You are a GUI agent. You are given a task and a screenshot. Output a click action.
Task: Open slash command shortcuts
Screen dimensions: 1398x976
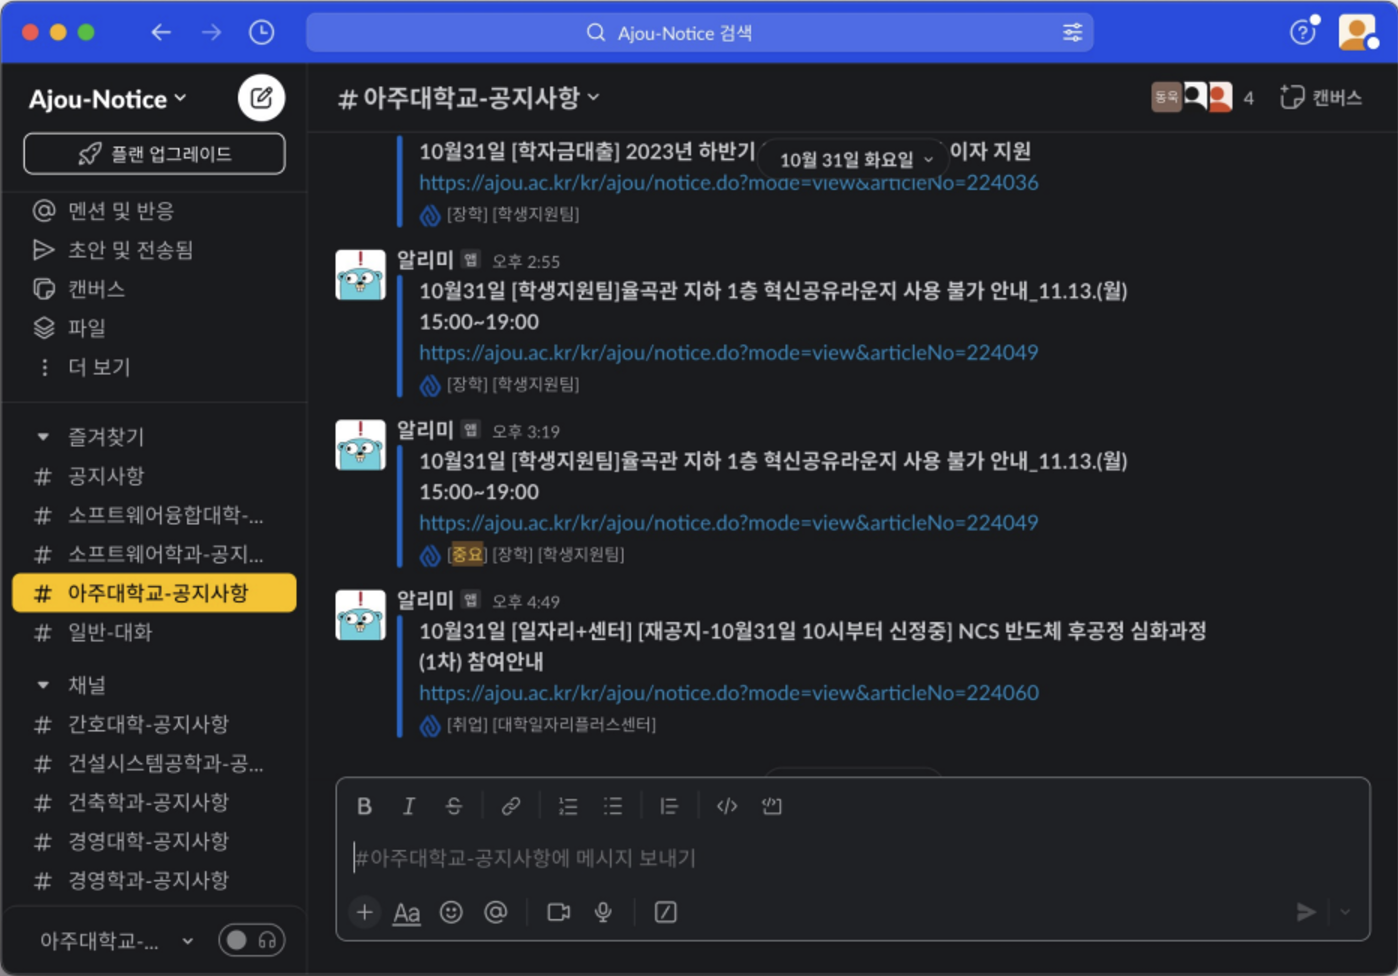pyautogui.click(x=666, y=912)
